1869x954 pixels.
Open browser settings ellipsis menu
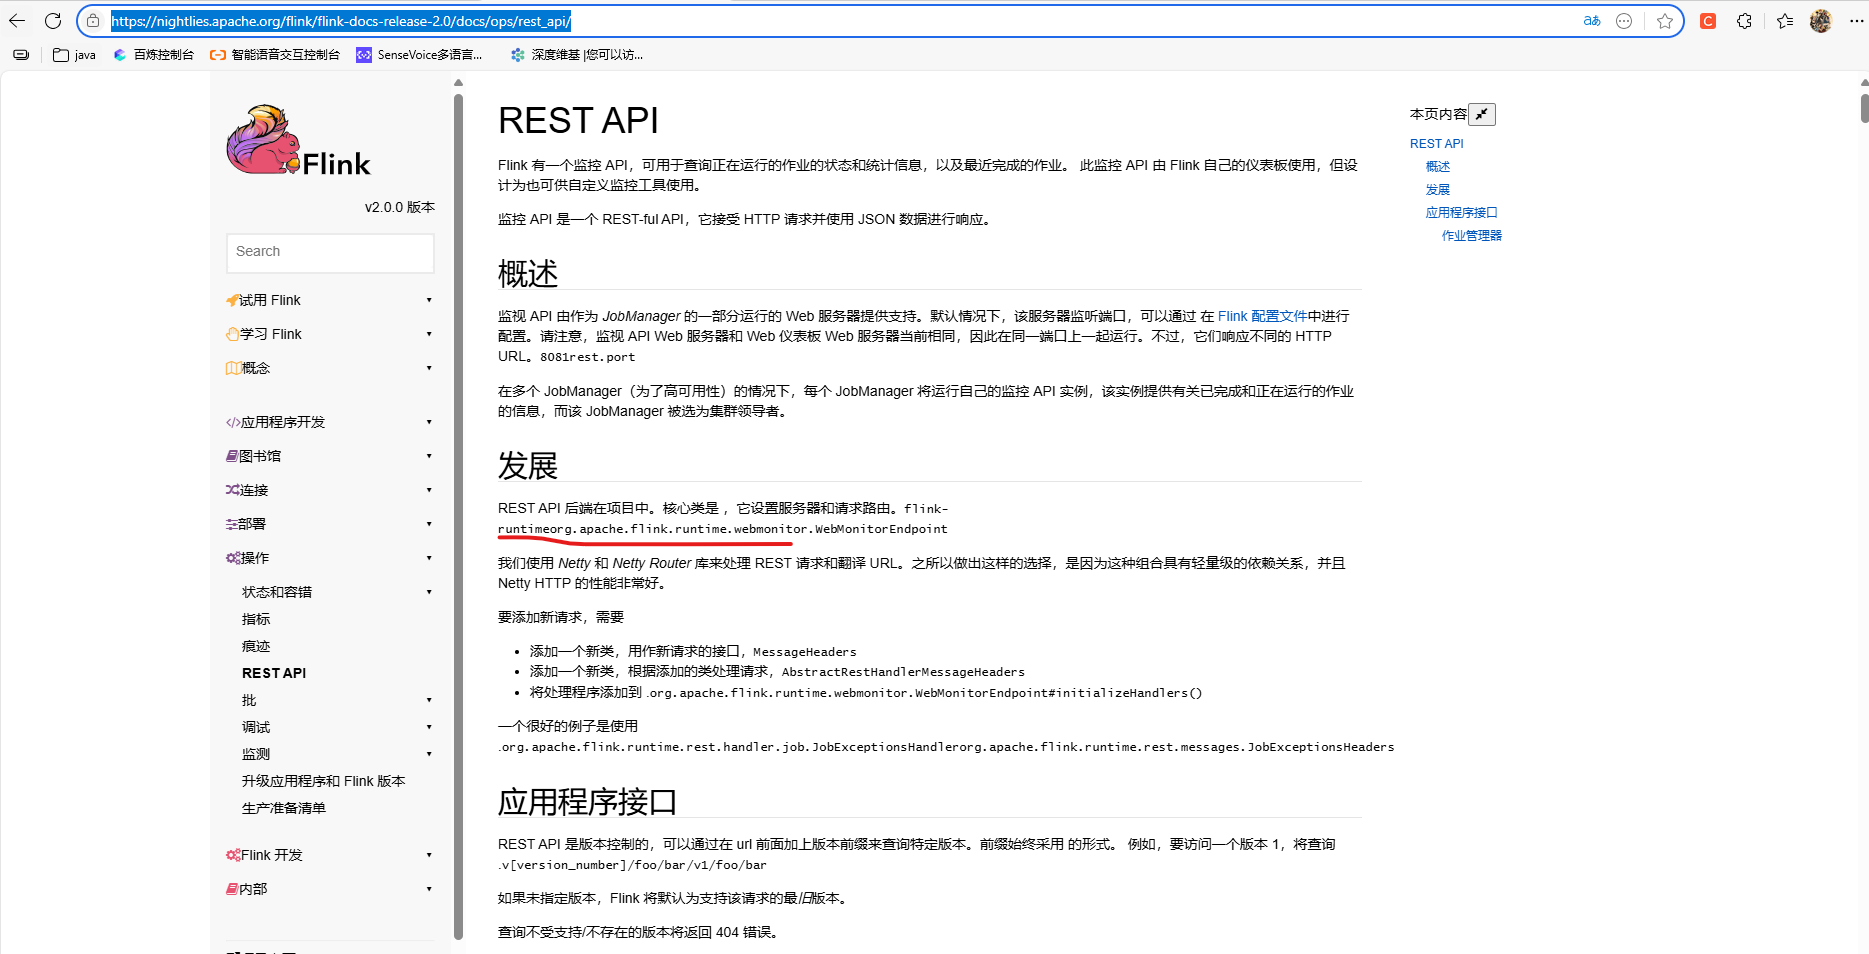pyautogui.click(x=1857, y=21)
